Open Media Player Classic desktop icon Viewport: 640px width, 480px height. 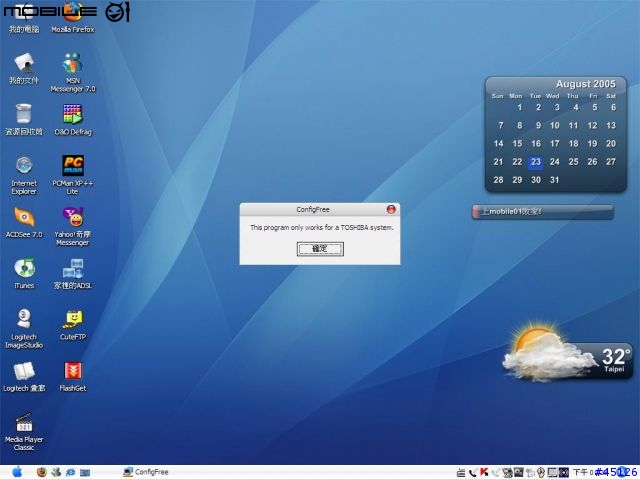24,431
